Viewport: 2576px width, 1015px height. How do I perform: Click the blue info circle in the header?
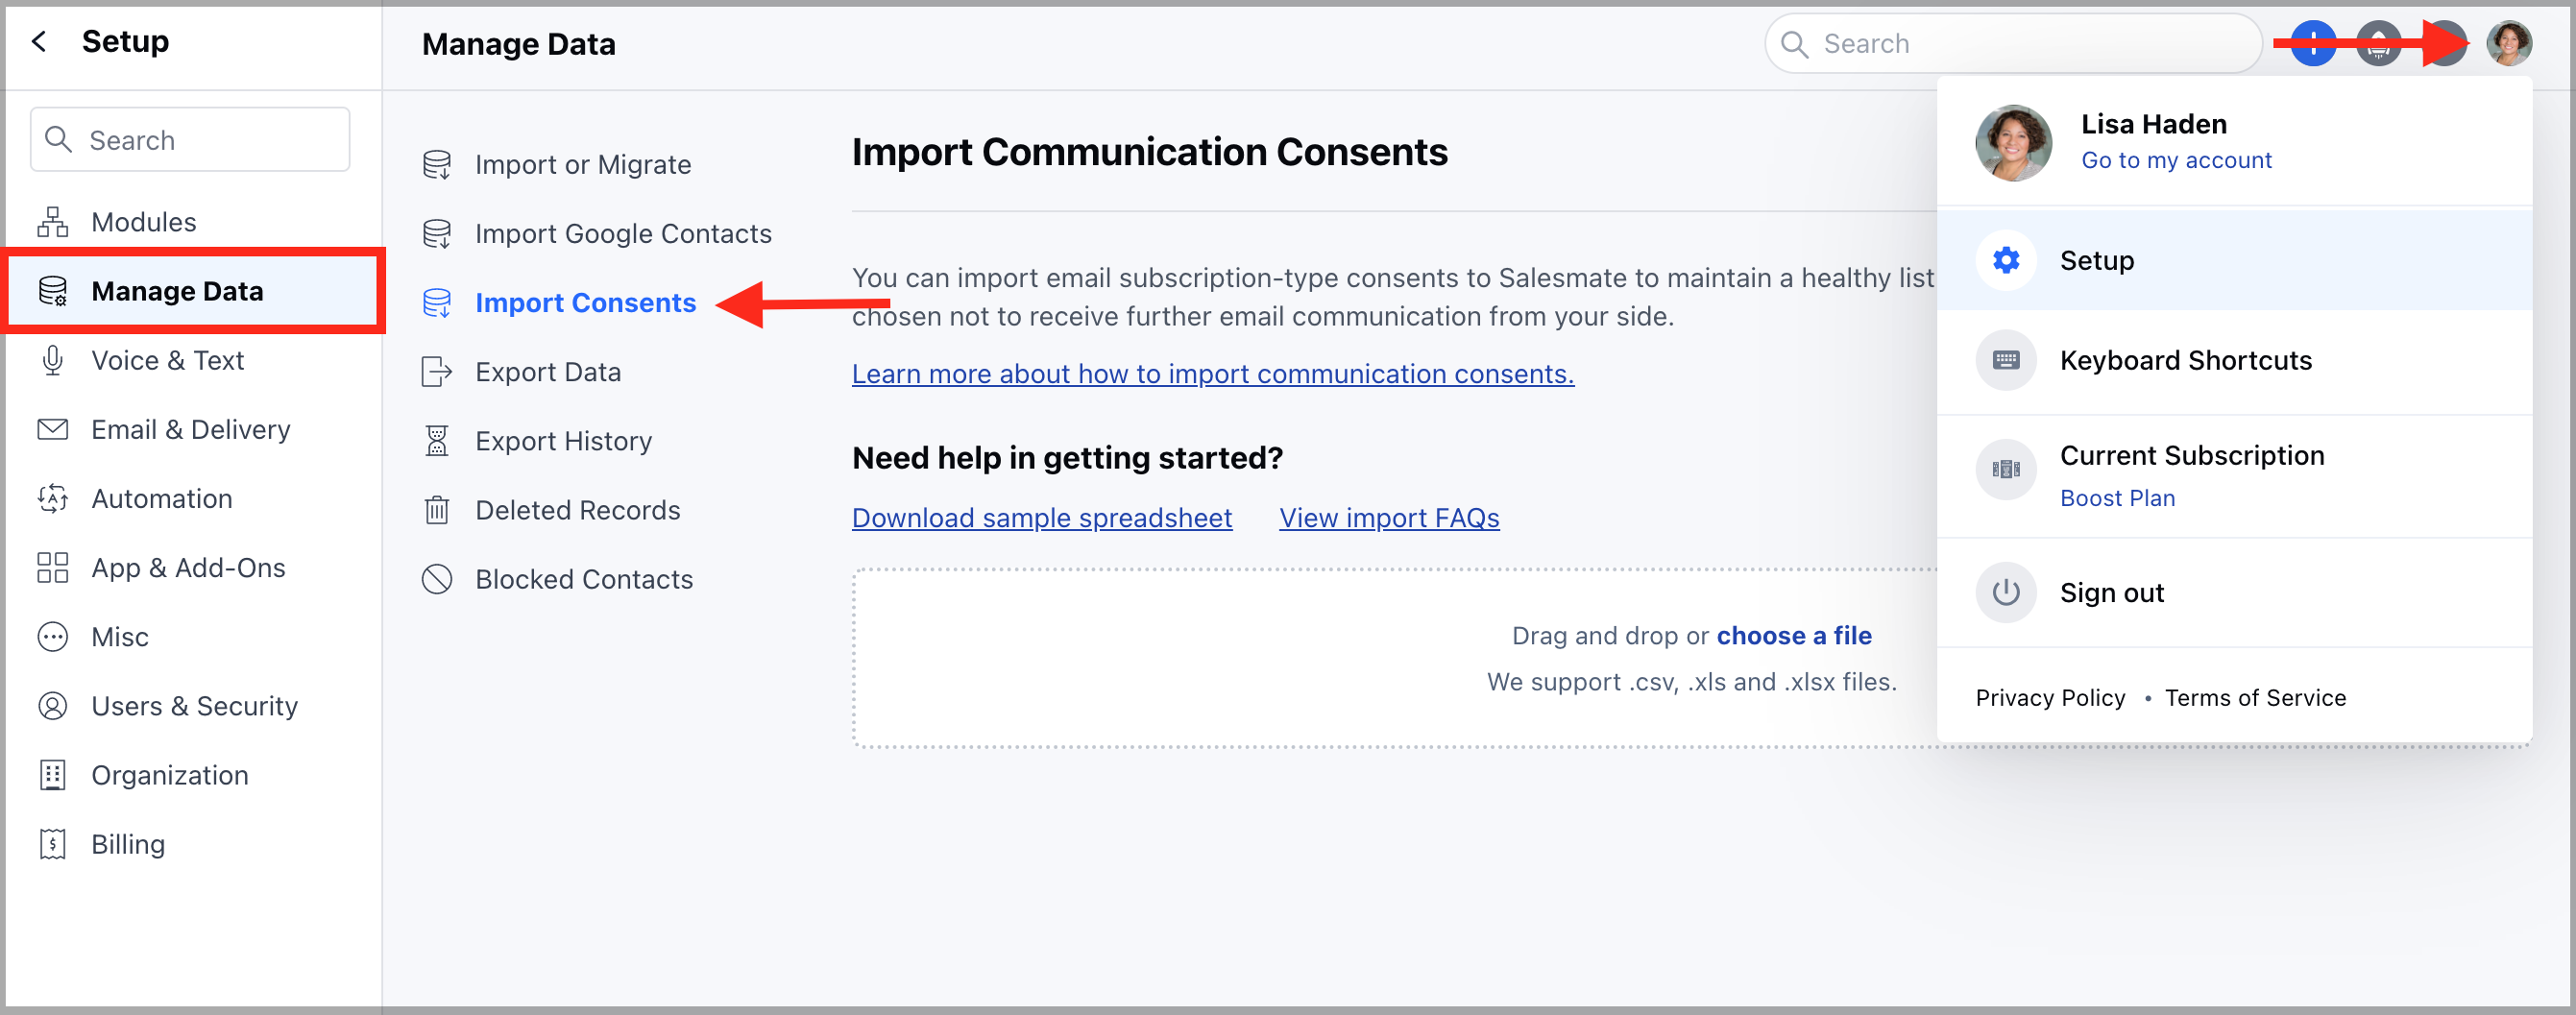coord(2312,43)
